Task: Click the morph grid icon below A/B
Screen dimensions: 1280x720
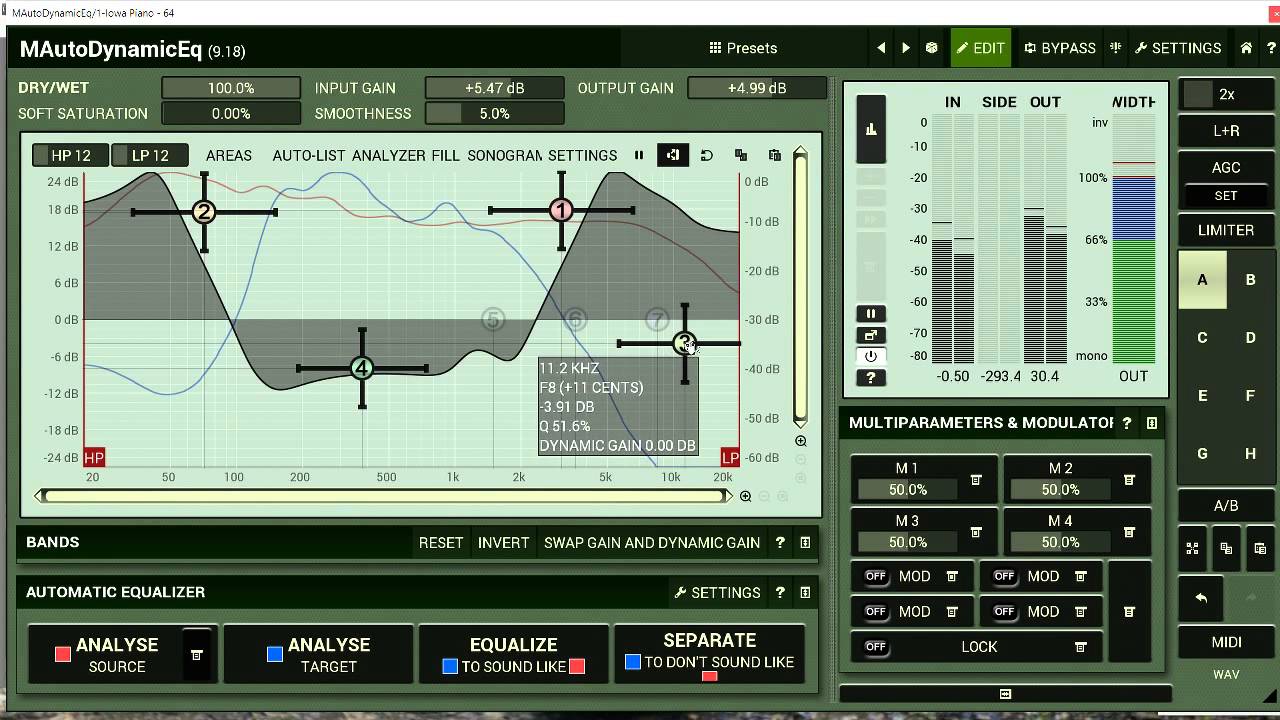Action: pyautogui.click(x=1192, y=548)
